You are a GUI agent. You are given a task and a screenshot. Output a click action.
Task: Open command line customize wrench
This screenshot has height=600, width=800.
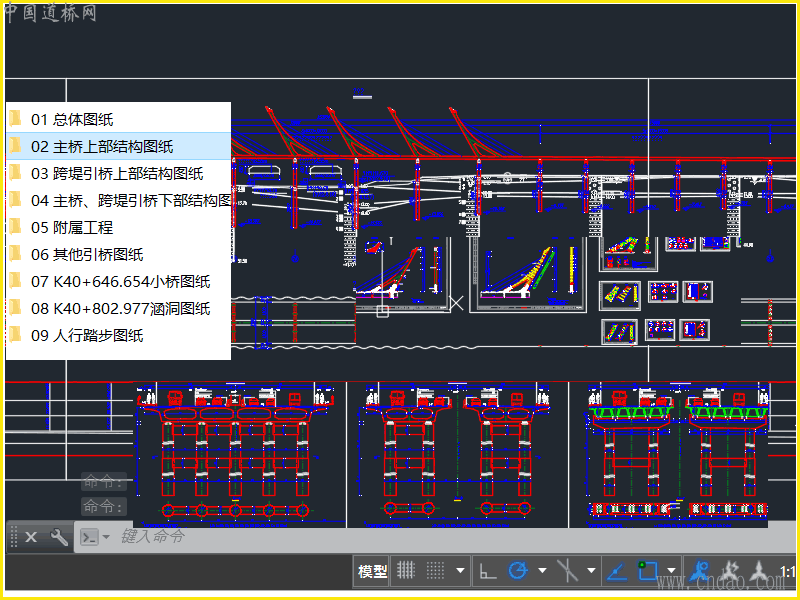pos(59,537)
